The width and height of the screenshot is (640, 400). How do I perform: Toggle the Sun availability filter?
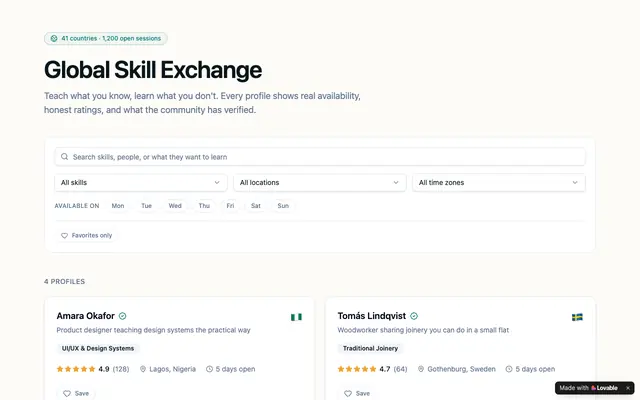tap(283, 206)
